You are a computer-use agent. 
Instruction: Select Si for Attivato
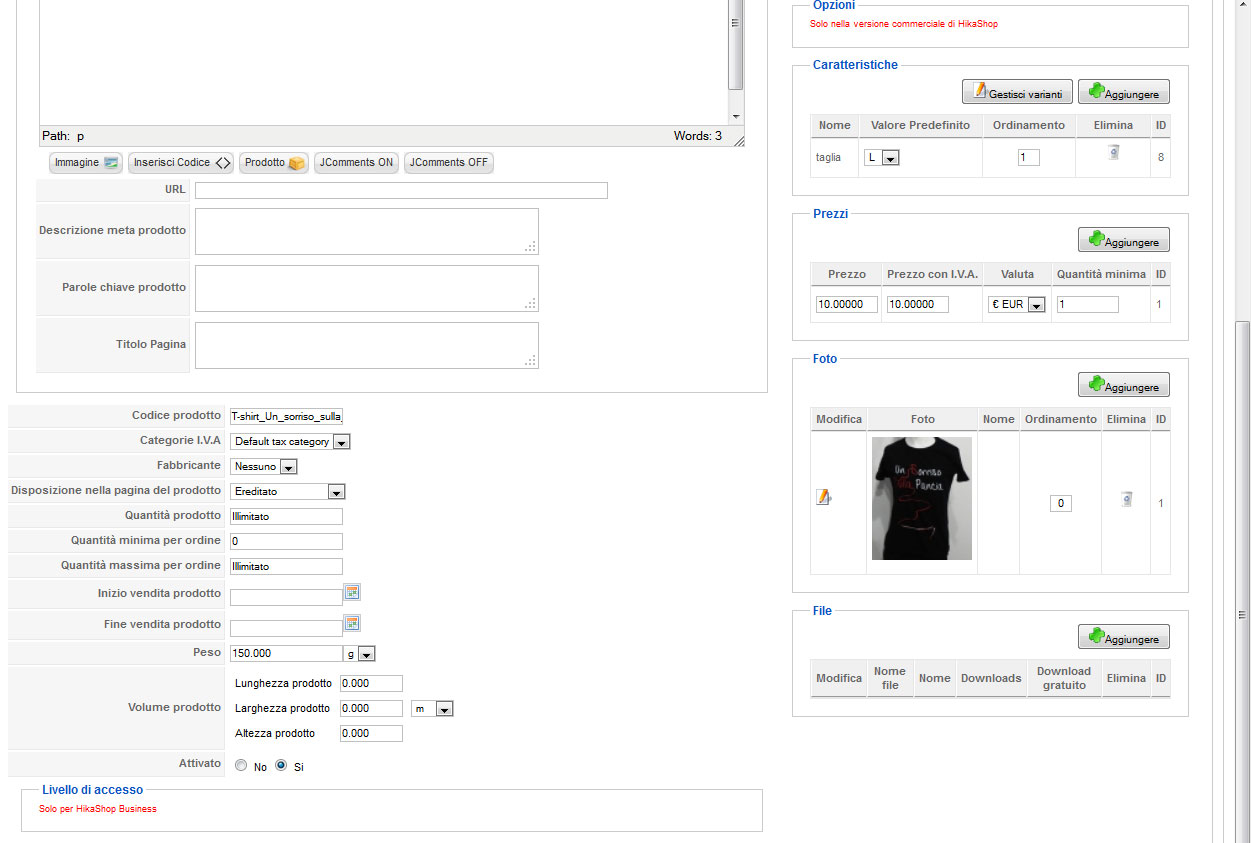click(281, 765)
